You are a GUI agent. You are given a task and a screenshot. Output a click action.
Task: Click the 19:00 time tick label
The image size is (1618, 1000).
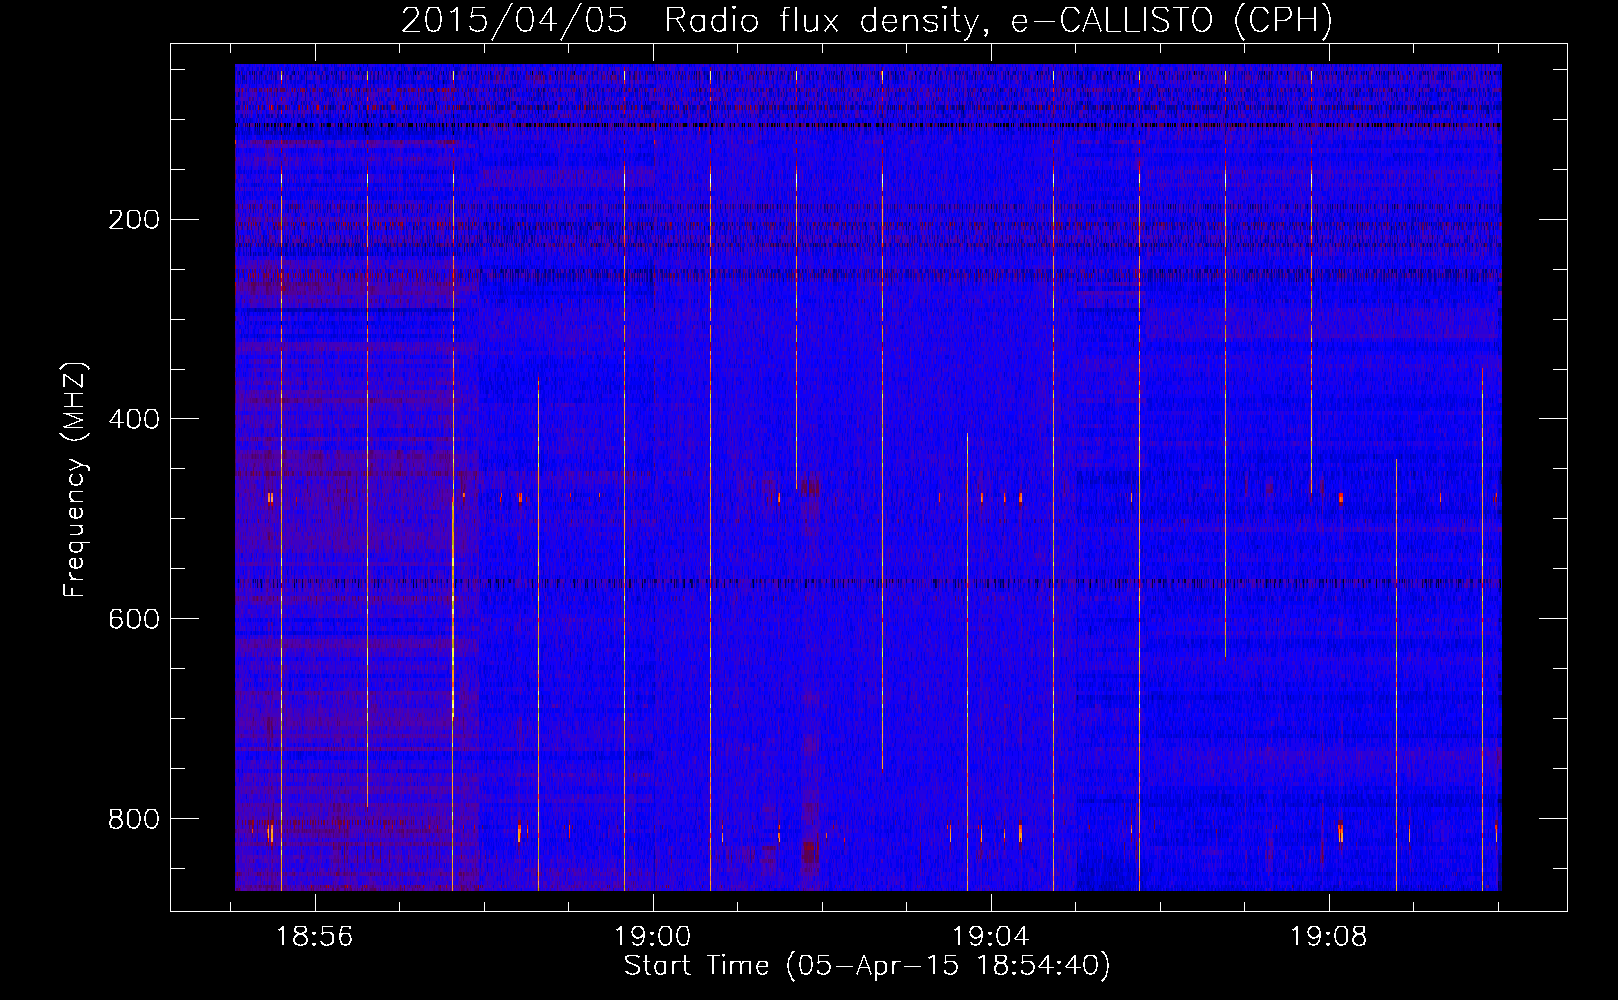[x=653, y=937]
